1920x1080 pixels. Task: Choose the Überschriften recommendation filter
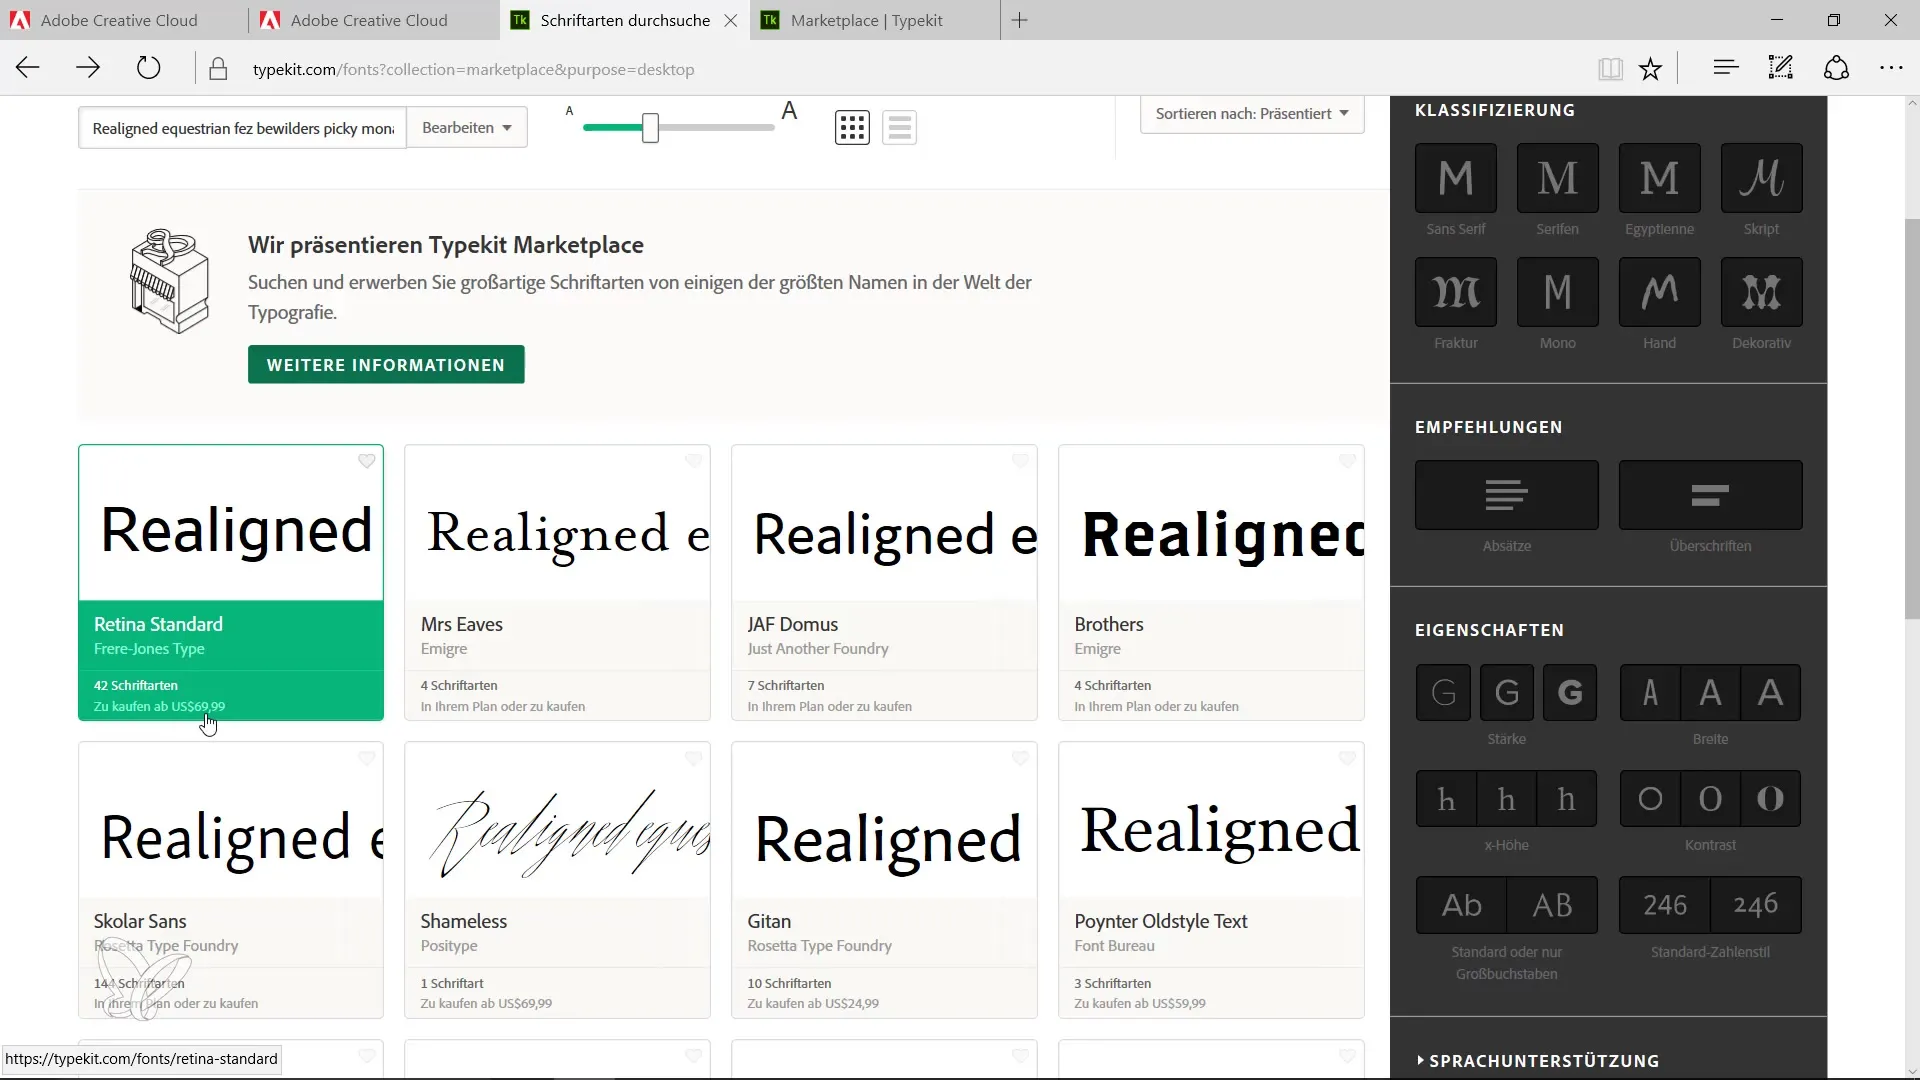[1710, 495]
